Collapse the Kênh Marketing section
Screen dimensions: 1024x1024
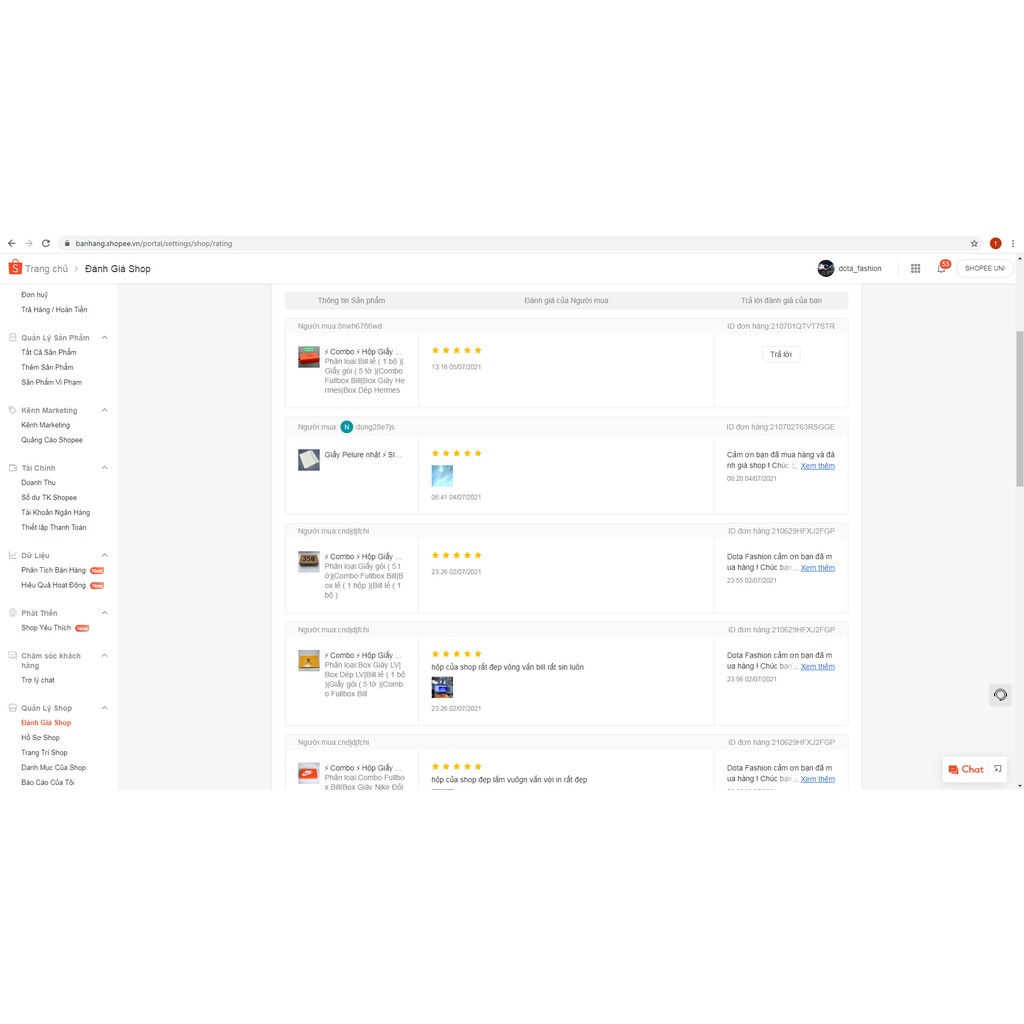(x=105, y=410)
